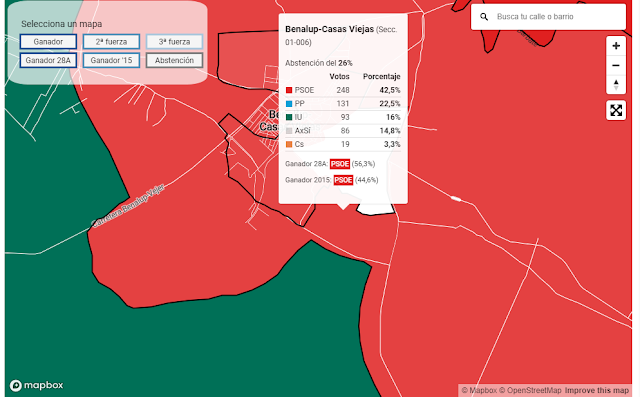The width and height of the screenshot is (640, 397).
Task: Show the Abstención map
Action: coord(174,60)
